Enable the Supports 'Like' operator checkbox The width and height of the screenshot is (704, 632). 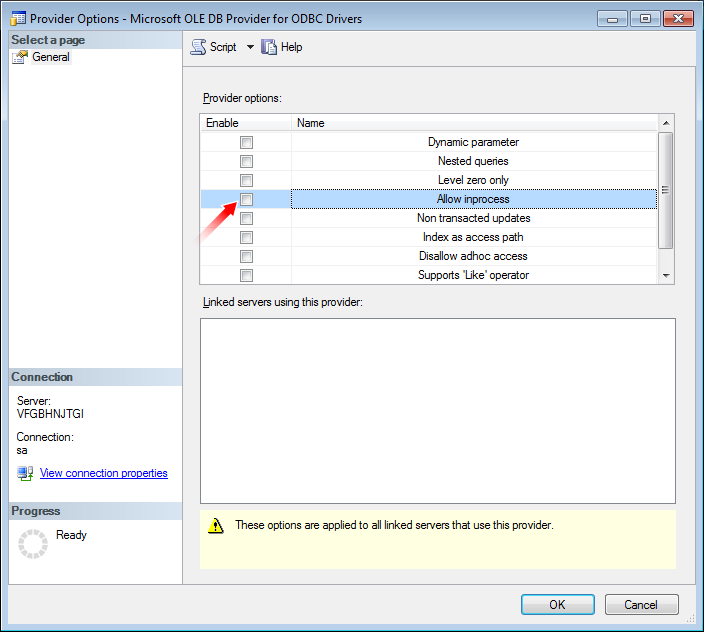tap(246, 275)
